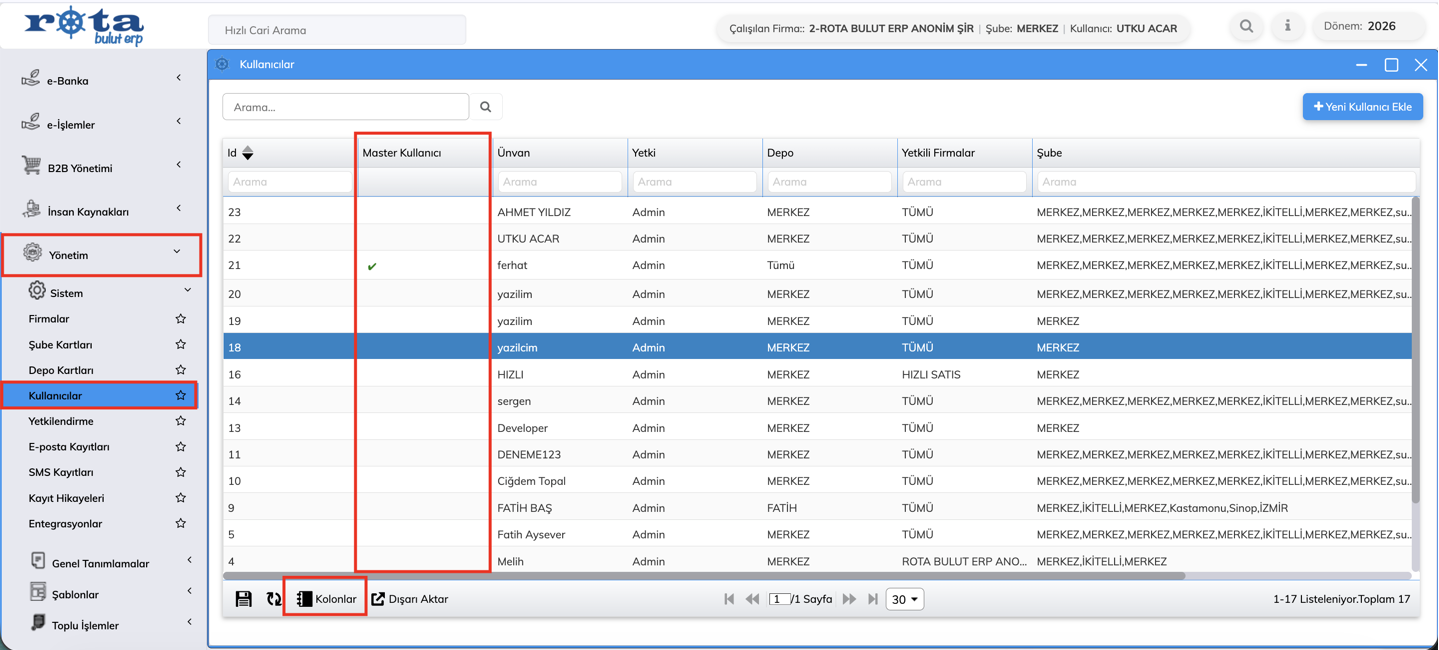Click the global search magnifier icon

pos(1246,27)
